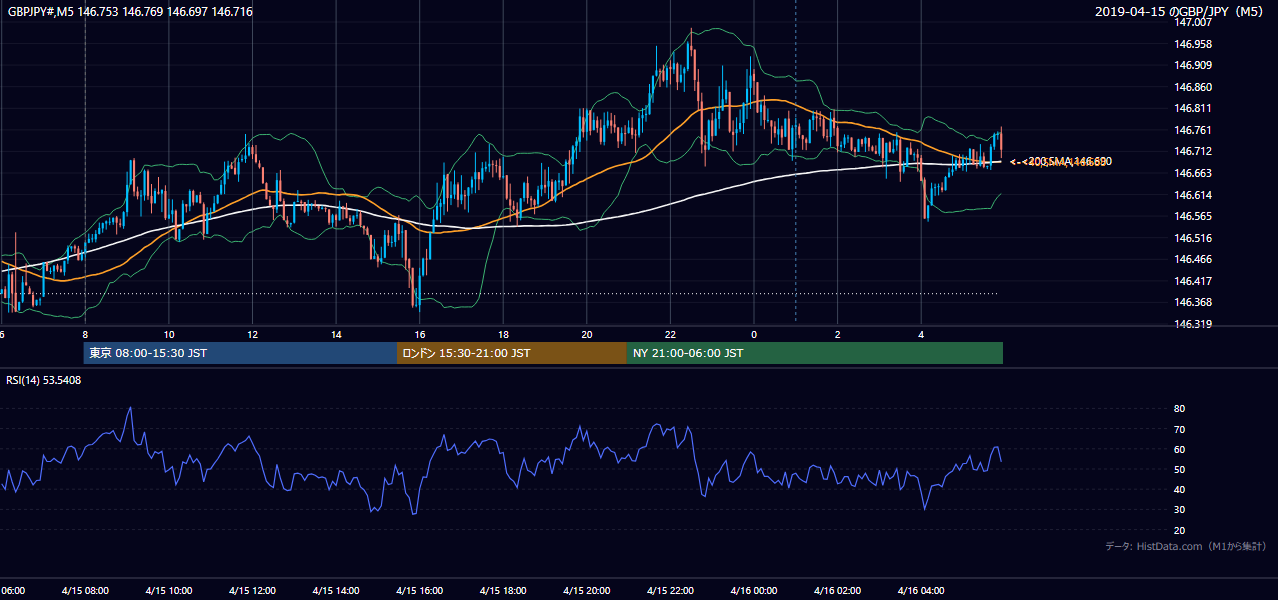Click hour 18 on the price chart axis
Screen dimensions: 1278x600
[x=504, y=334]
